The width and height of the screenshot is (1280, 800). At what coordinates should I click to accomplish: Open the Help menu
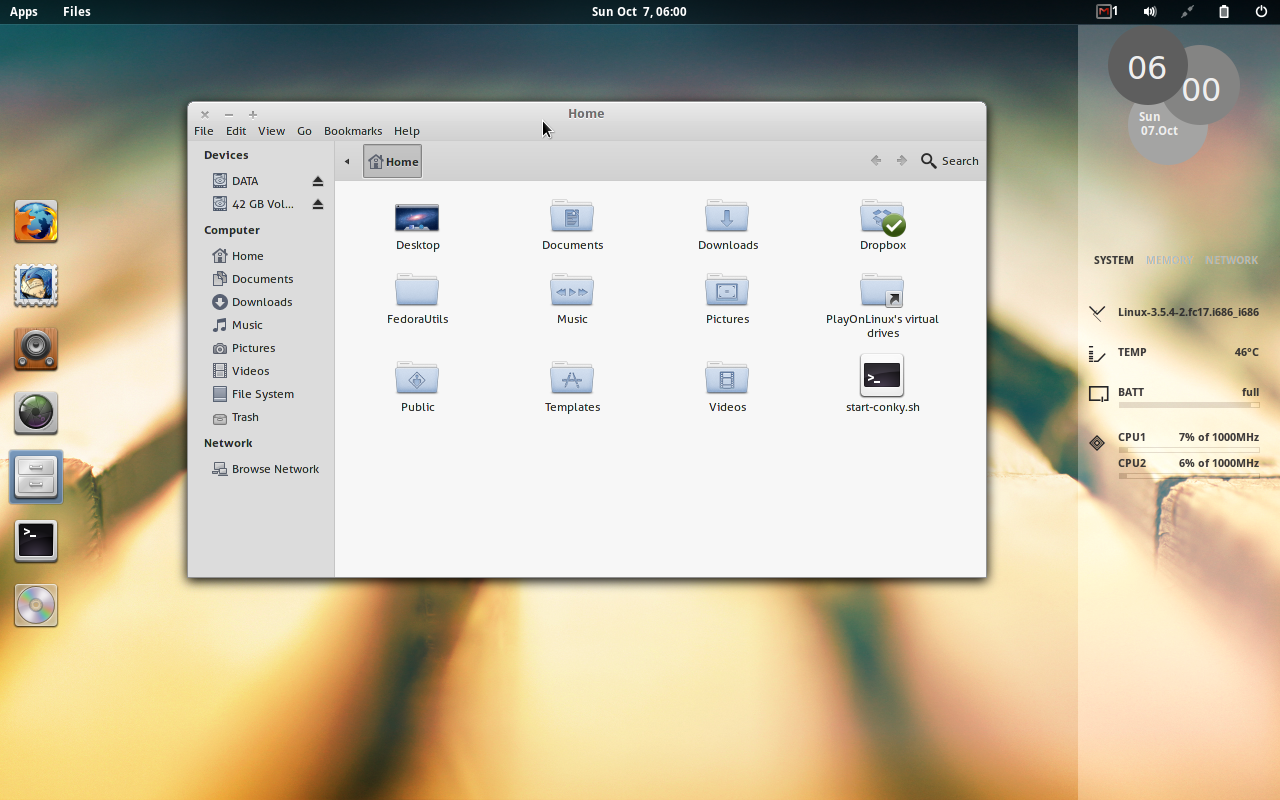(407, 131)
